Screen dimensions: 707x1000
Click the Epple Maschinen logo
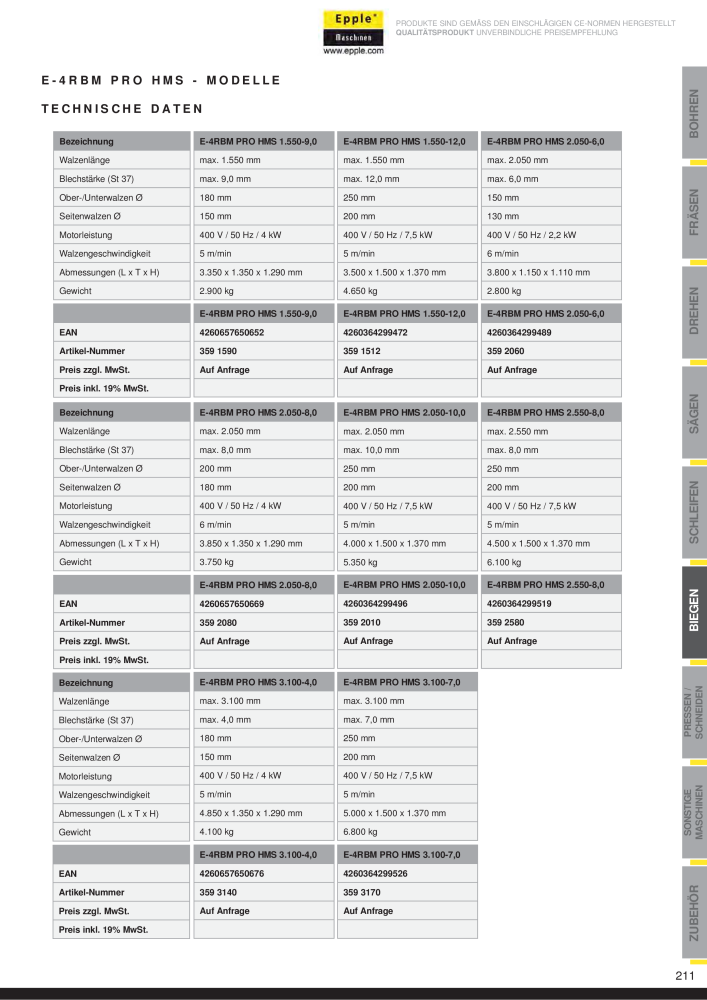353,28
